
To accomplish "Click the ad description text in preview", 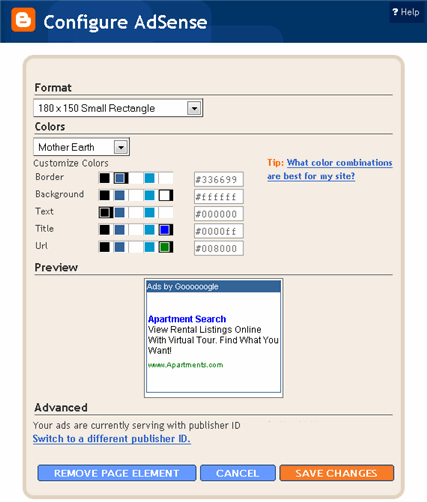I will point(213,340).
